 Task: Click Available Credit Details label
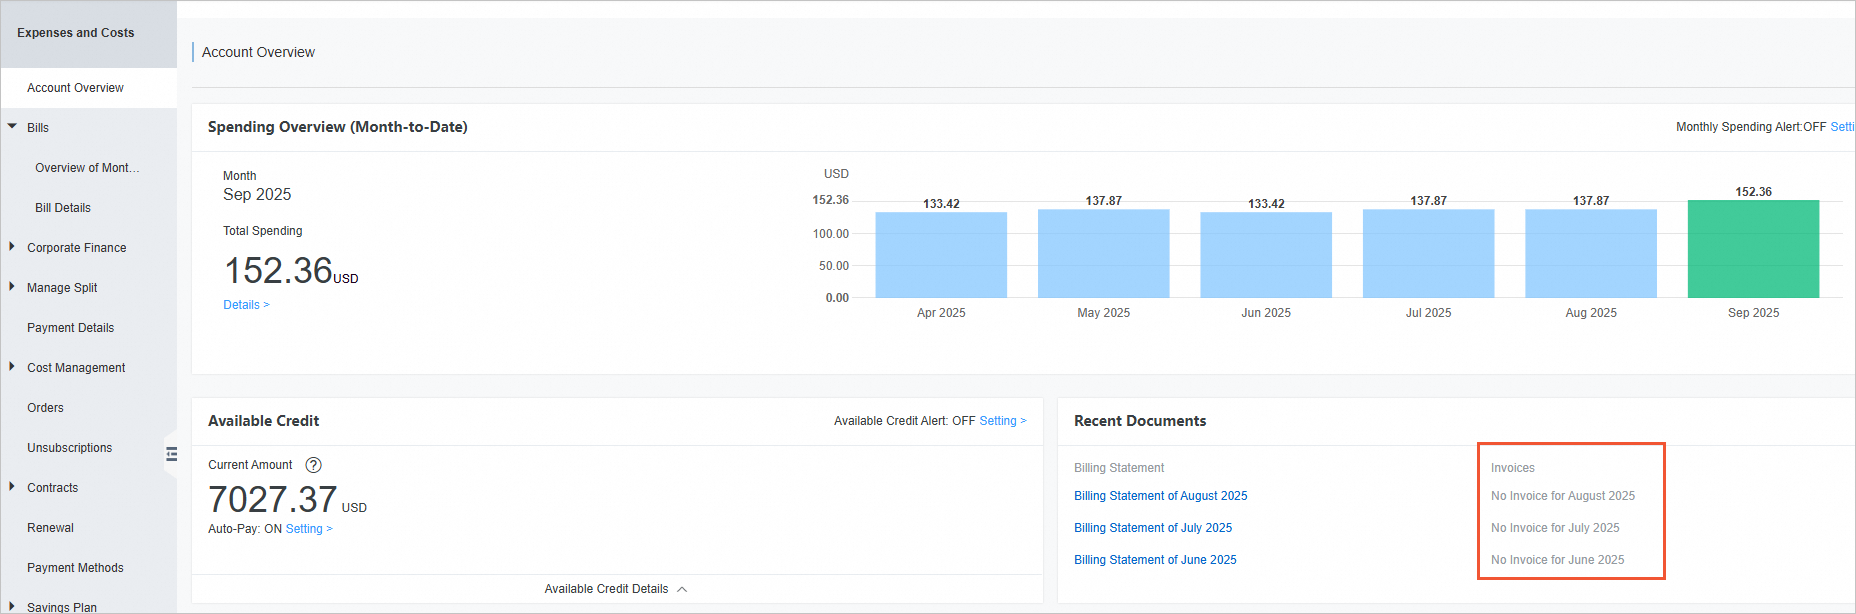click(606, 589)
